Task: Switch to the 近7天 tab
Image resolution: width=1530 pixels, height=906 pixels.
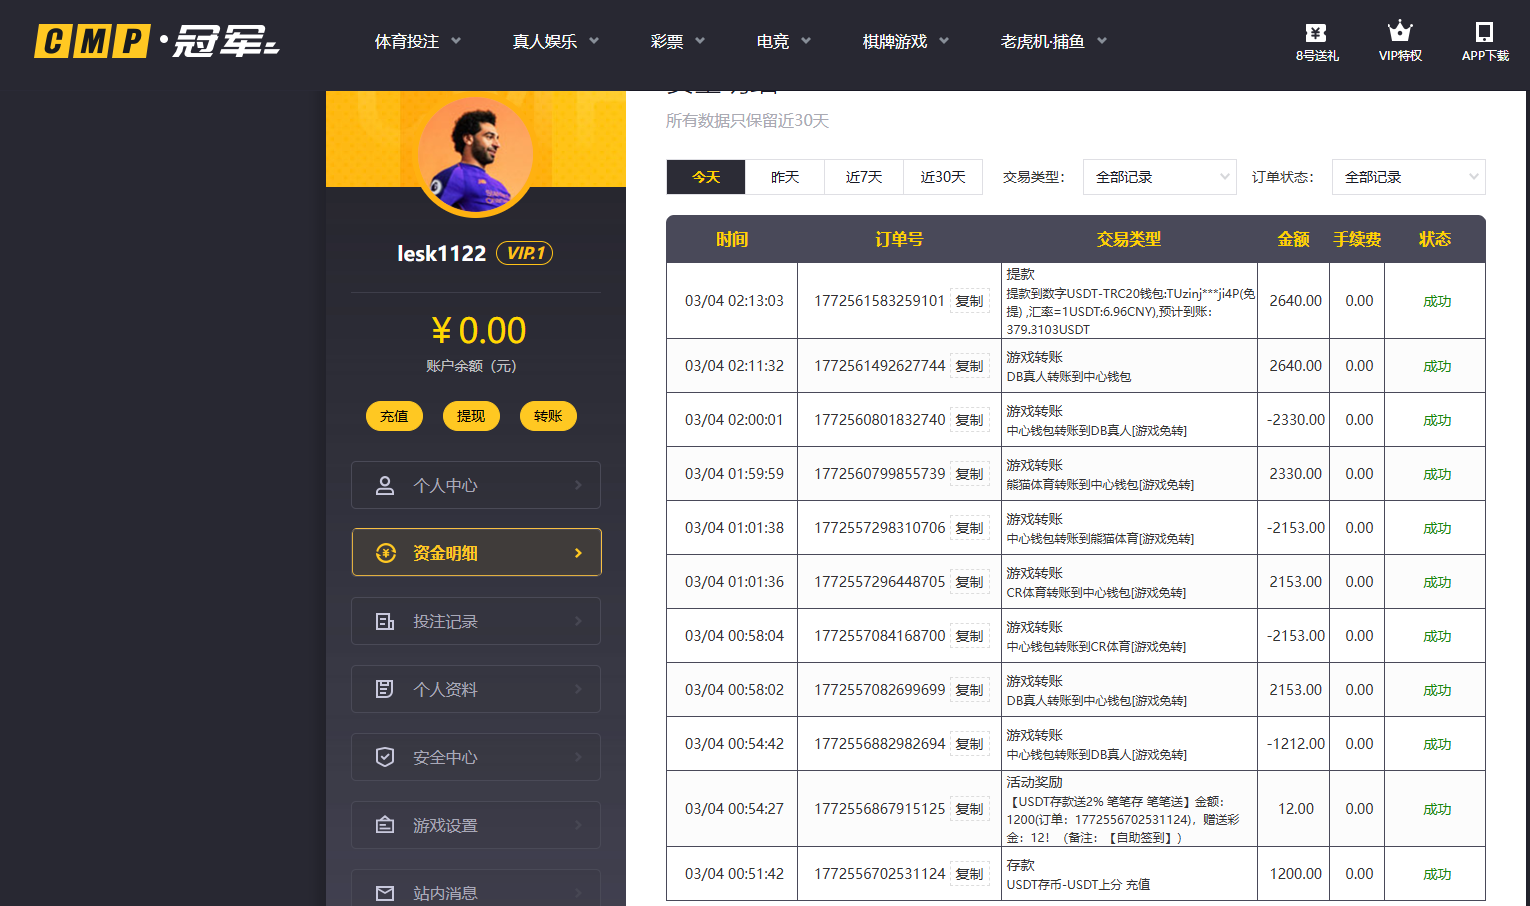Action: (x=863, y=177)
